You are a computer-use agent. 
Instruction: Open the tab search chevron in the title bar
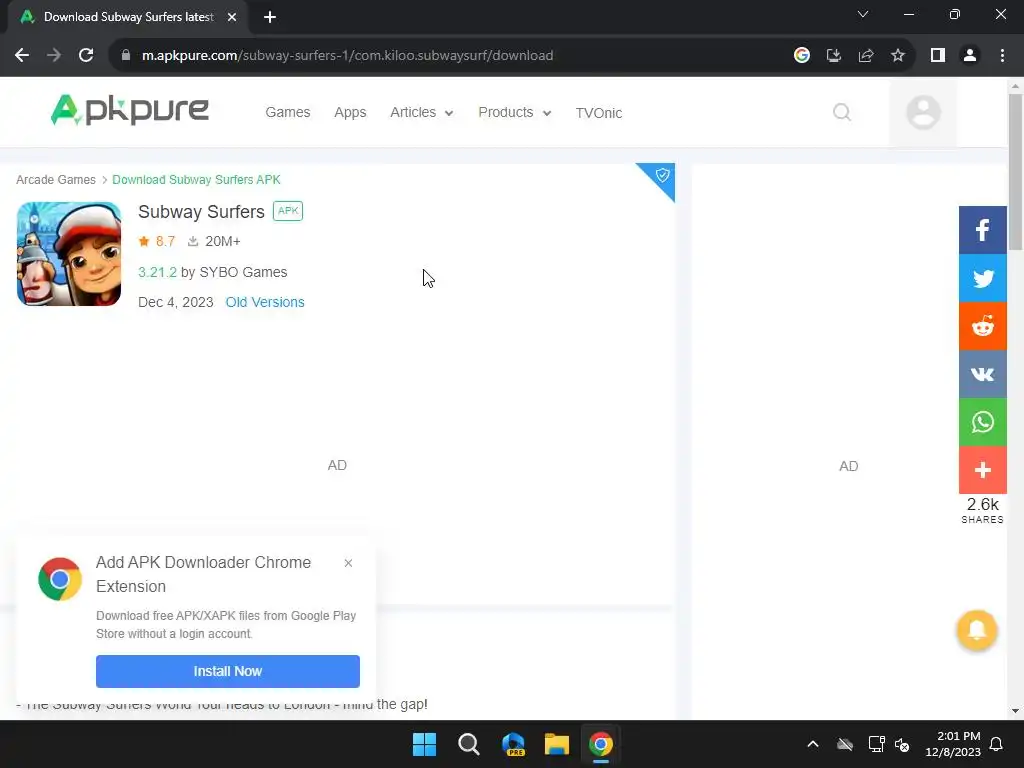click(x=863, y=14)
